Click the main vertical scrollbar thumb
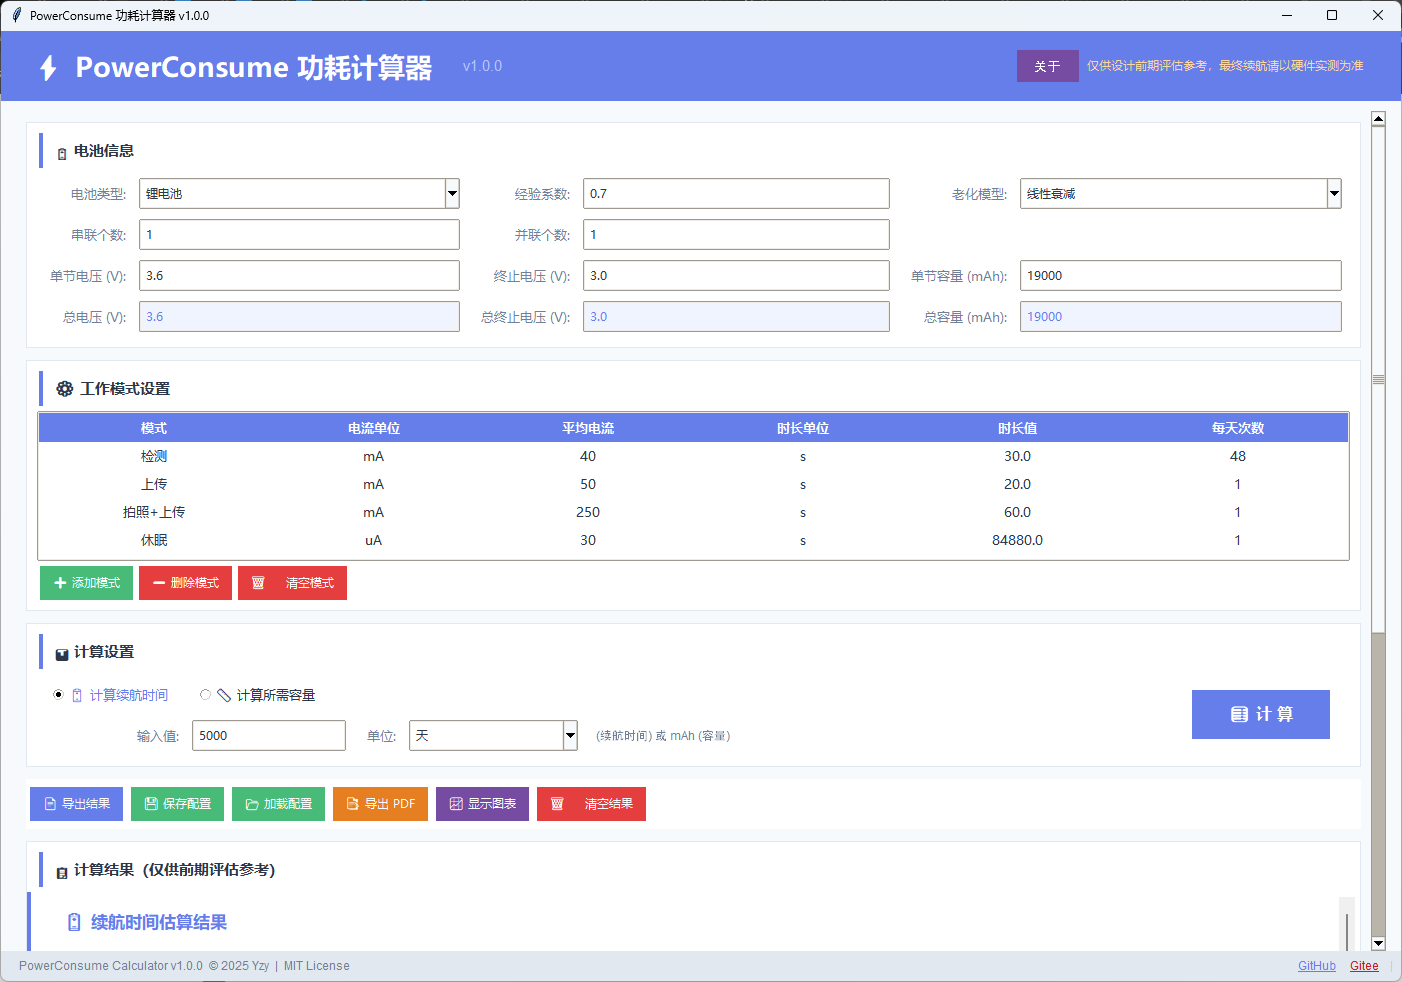Screen dimensions: 1402x982 click(x=1378, y=379)
